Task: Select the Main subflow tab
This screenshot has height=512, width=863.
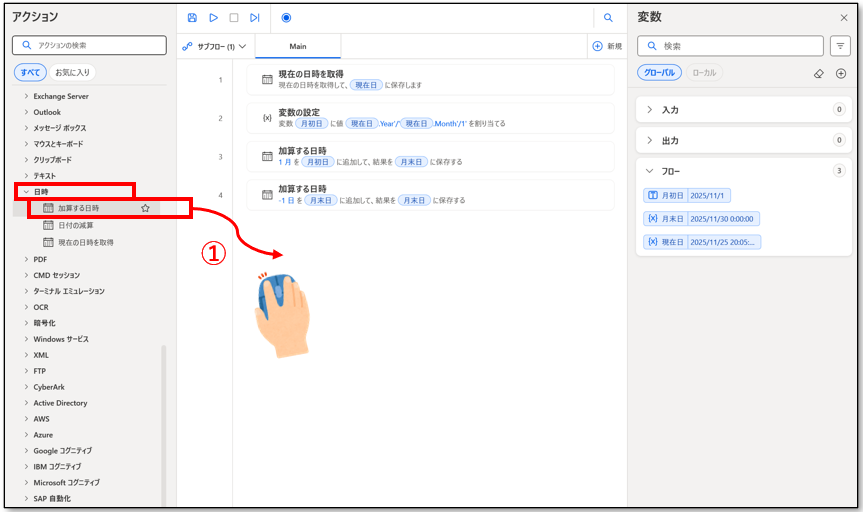Action: click(x=298, y=46)
